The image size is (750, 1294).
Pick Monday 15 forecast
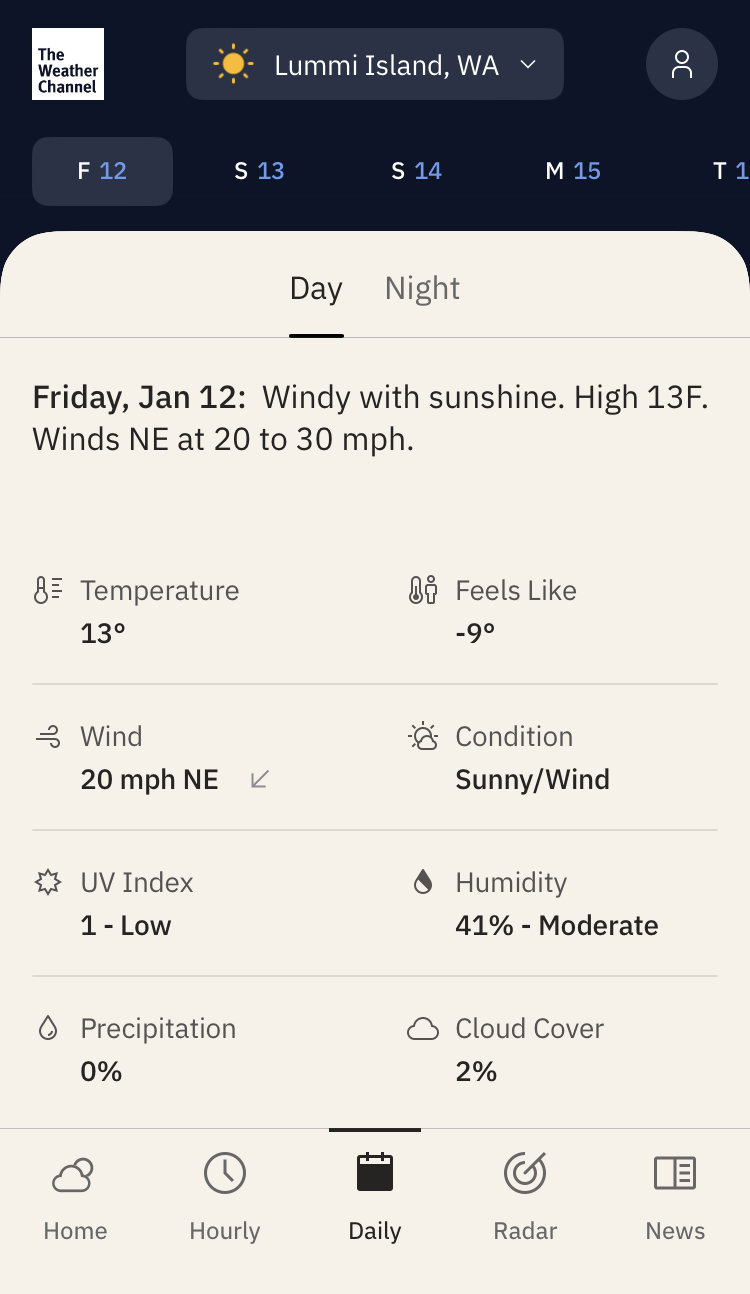[573, 171]
